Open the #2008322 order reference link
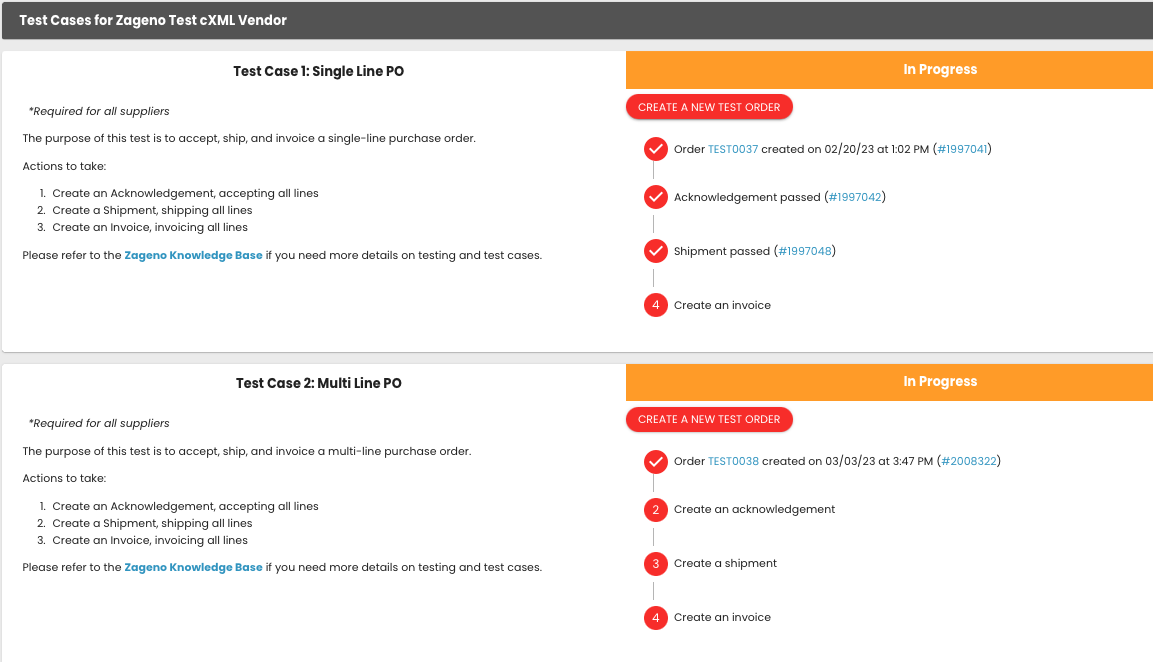This screenshot has height=662, width=1153. [968, 461]
